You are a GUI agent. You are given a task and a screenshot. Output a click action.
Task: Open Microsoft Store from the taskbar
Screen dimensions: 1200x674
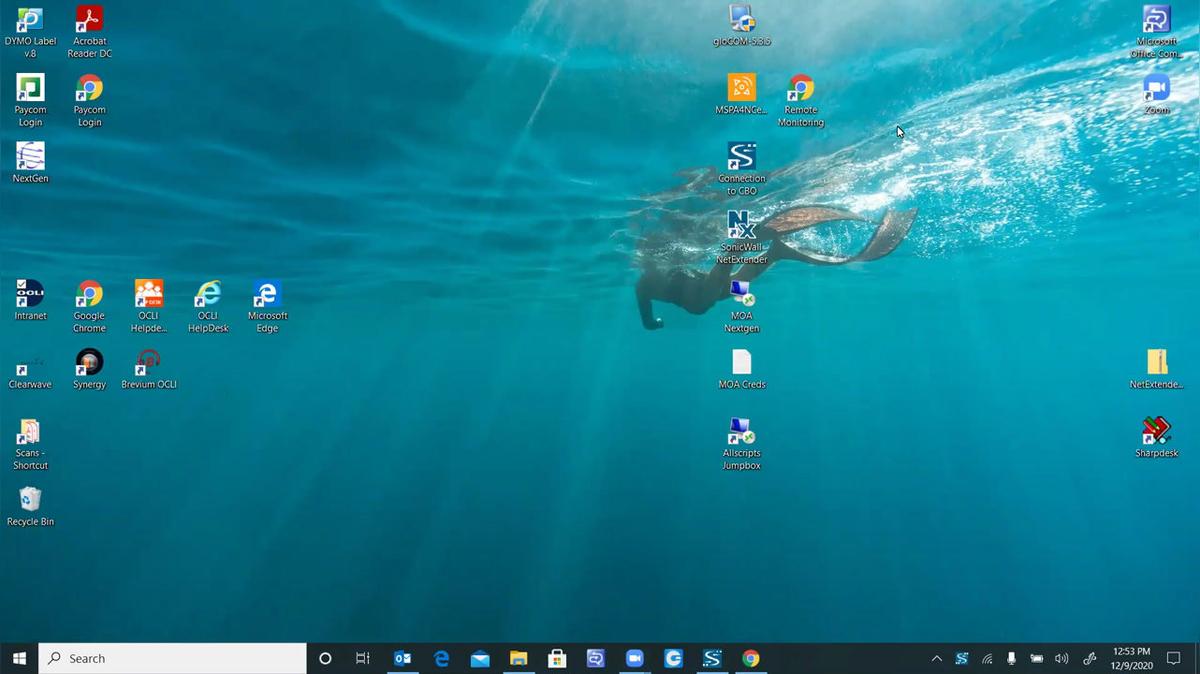557,658
